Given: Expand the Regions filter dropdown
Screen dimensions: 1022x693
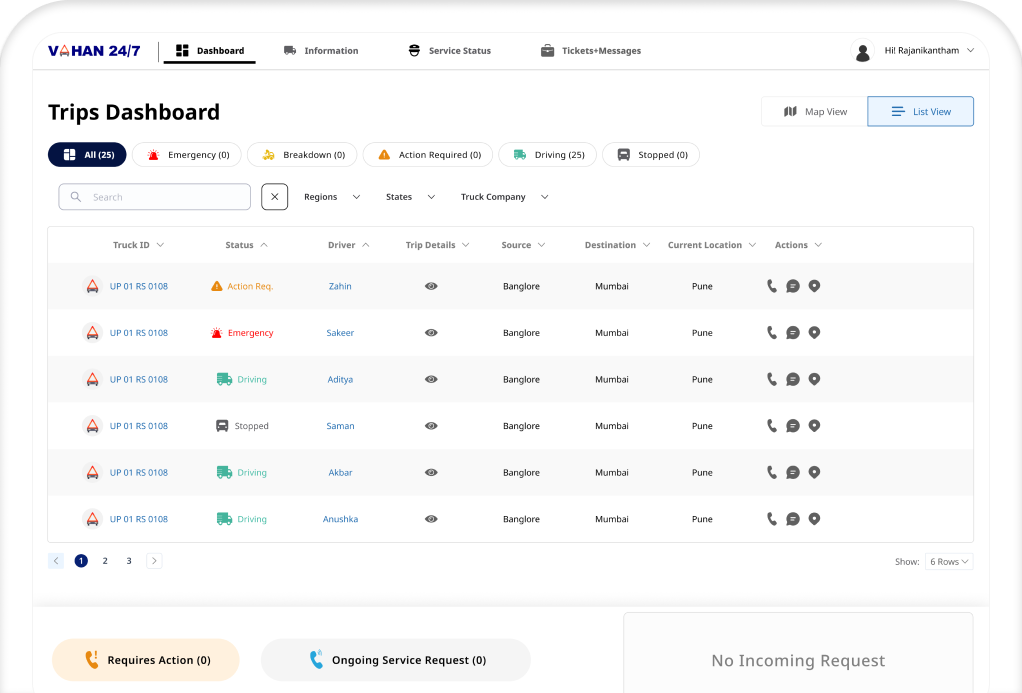Looking at the screenshot, I should pos(332,197).
